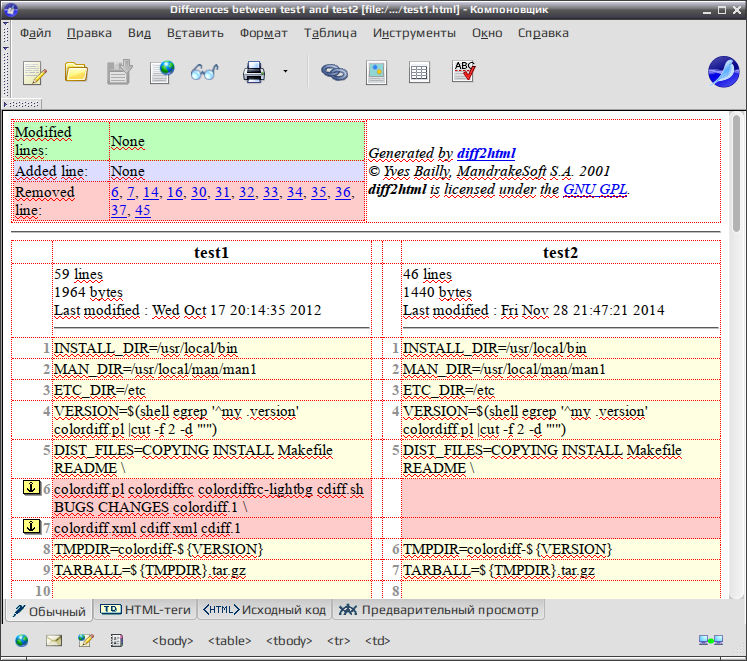Switch to the Исходный код tab
This screenshot has width=747, height=661.
coord(264,610)
